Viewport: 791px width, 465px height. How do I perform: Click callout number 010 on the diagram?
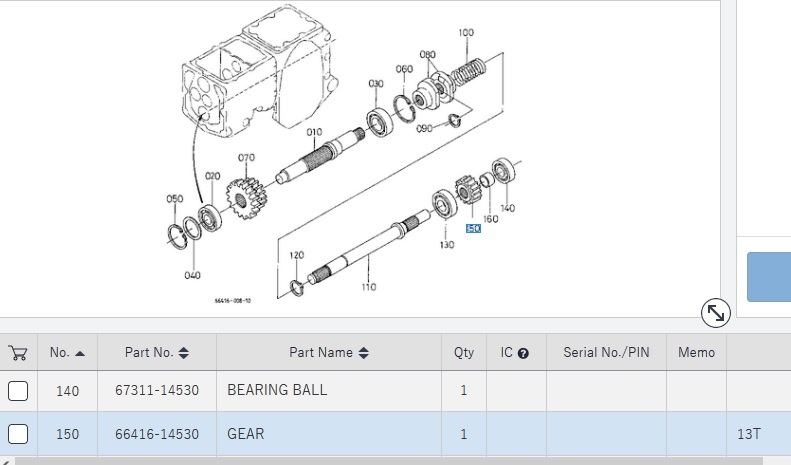[x=314, y=132]
